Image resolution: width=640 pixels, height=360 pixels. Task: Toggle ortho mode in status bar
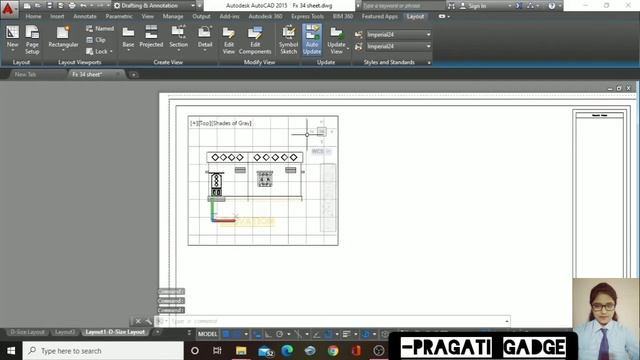tap(268, 334)
